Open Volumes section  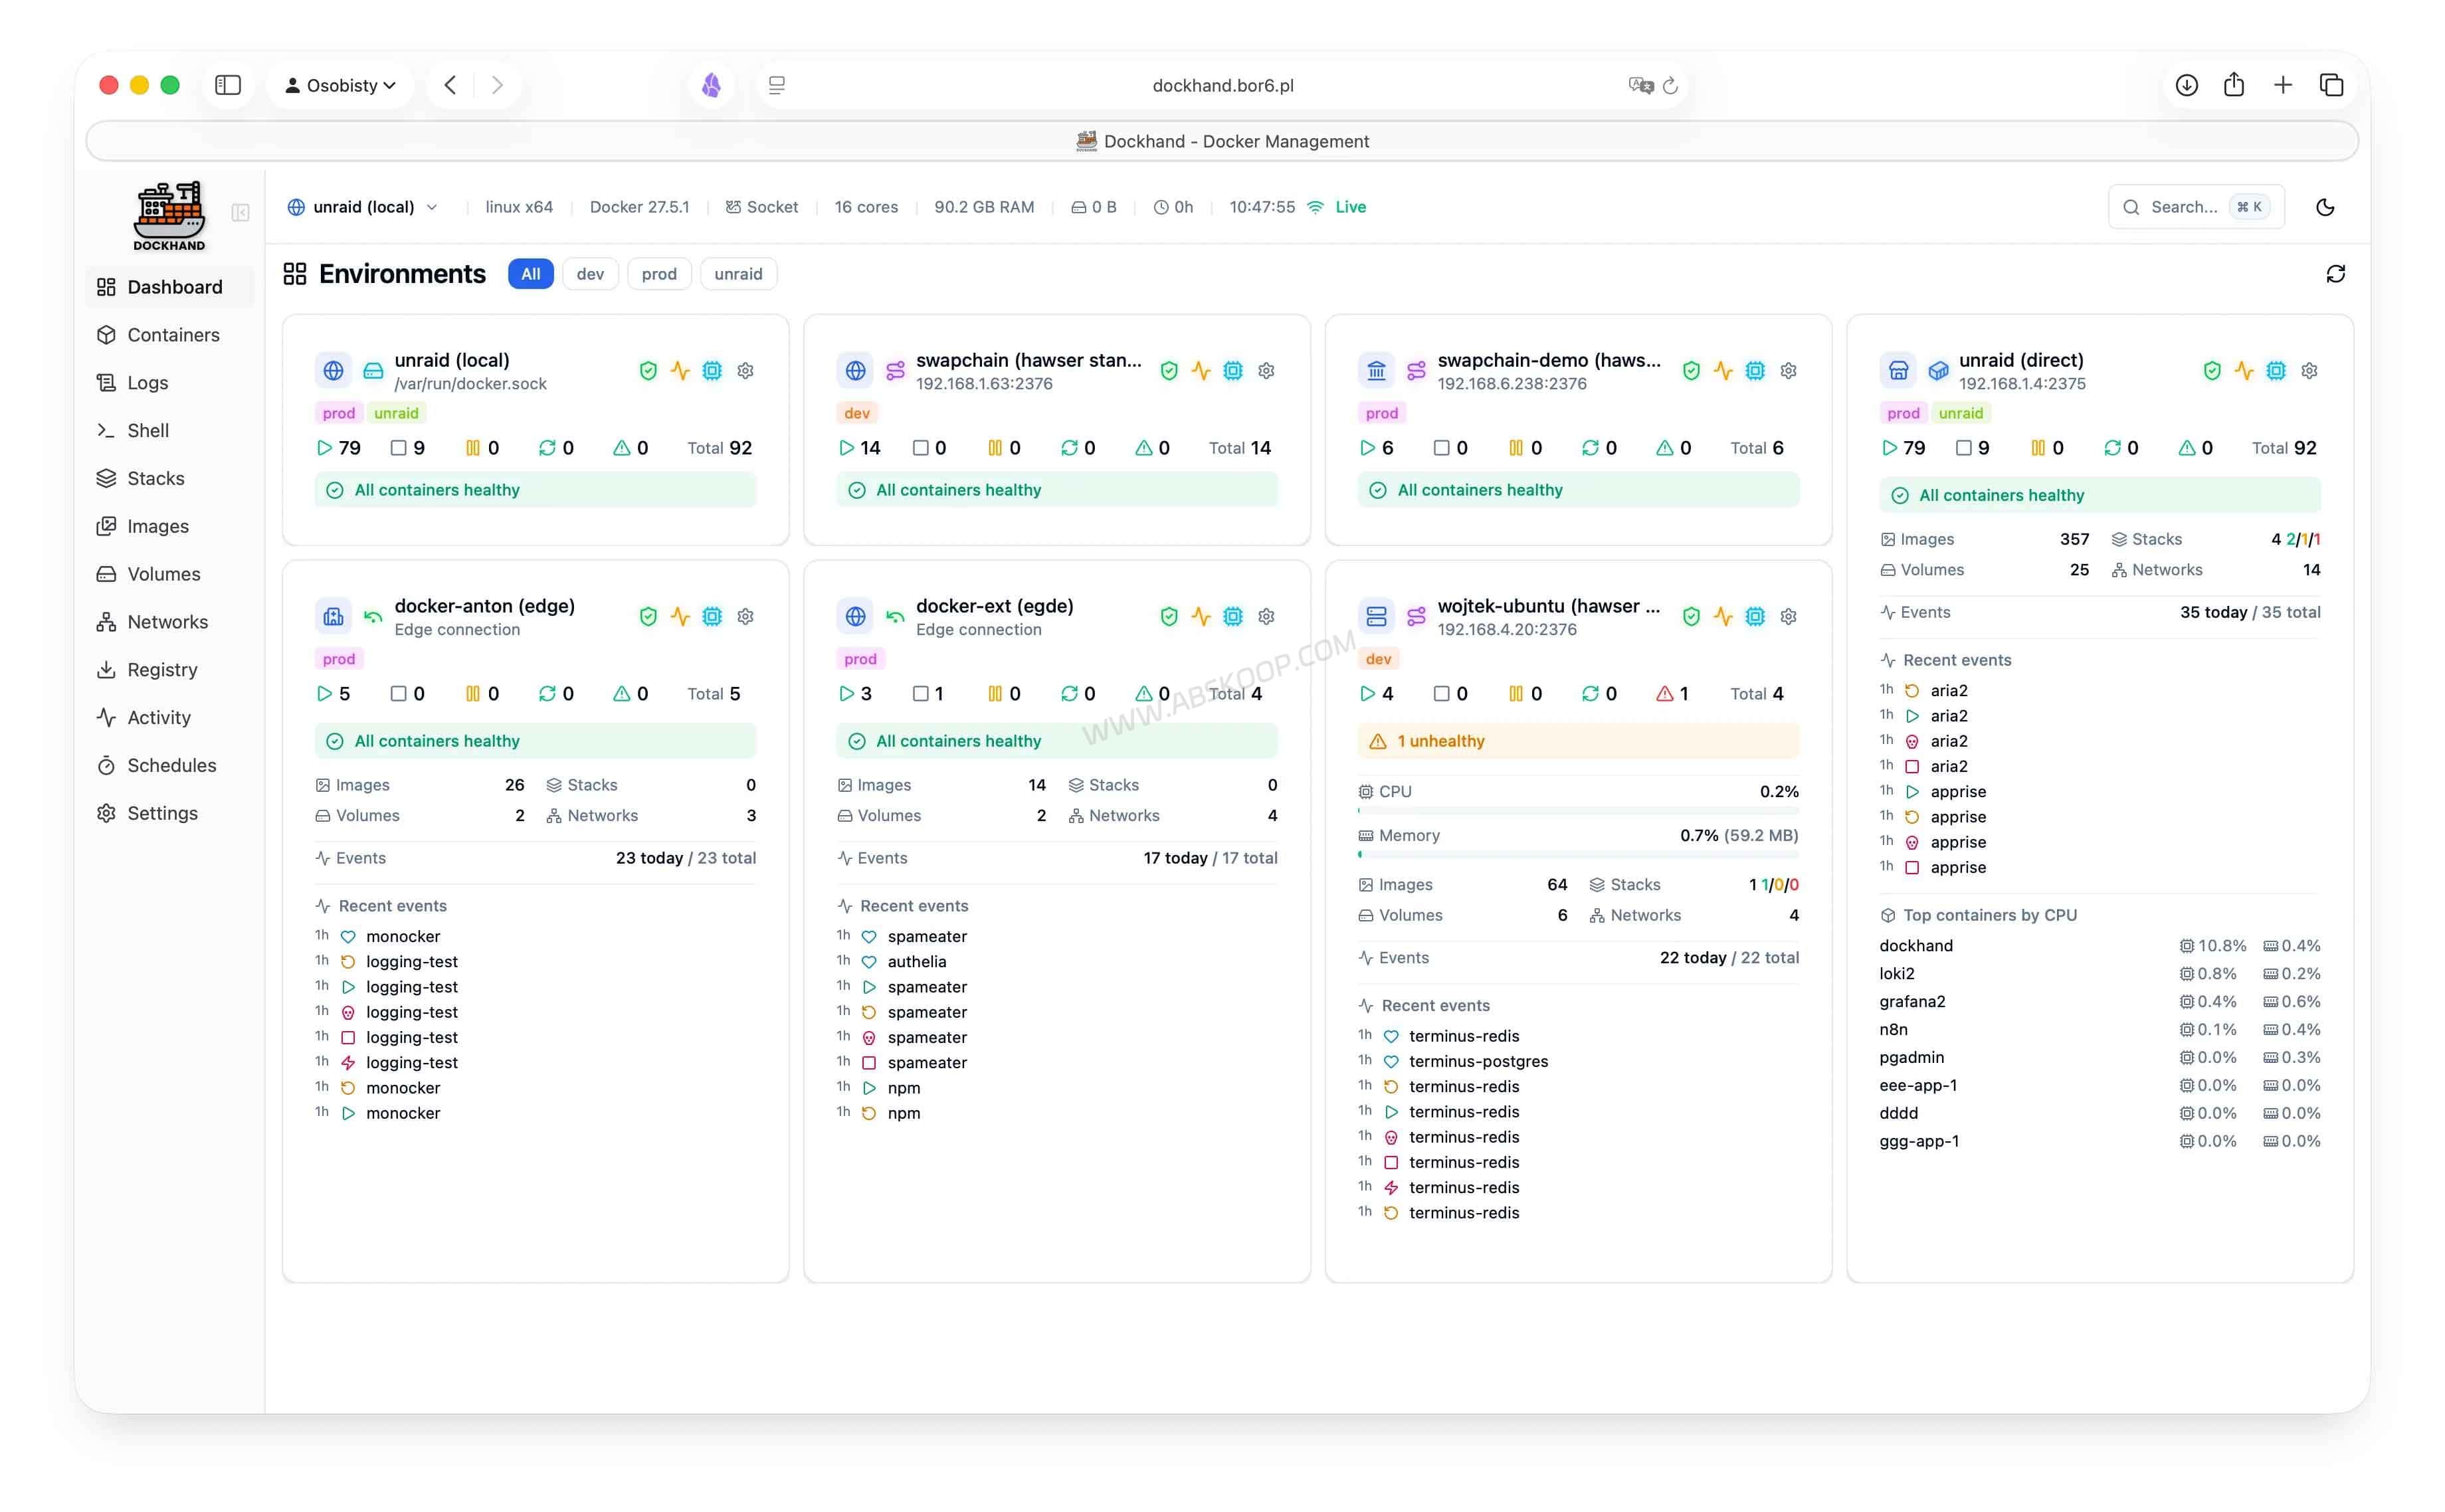[x=169, y=574]
